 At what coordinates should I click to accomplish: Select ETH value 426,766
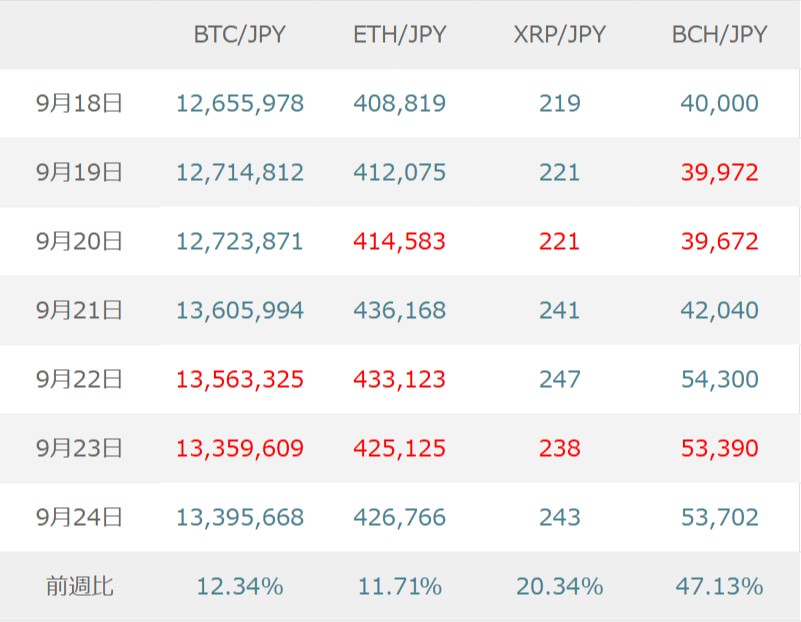click(x=399, y=517)
